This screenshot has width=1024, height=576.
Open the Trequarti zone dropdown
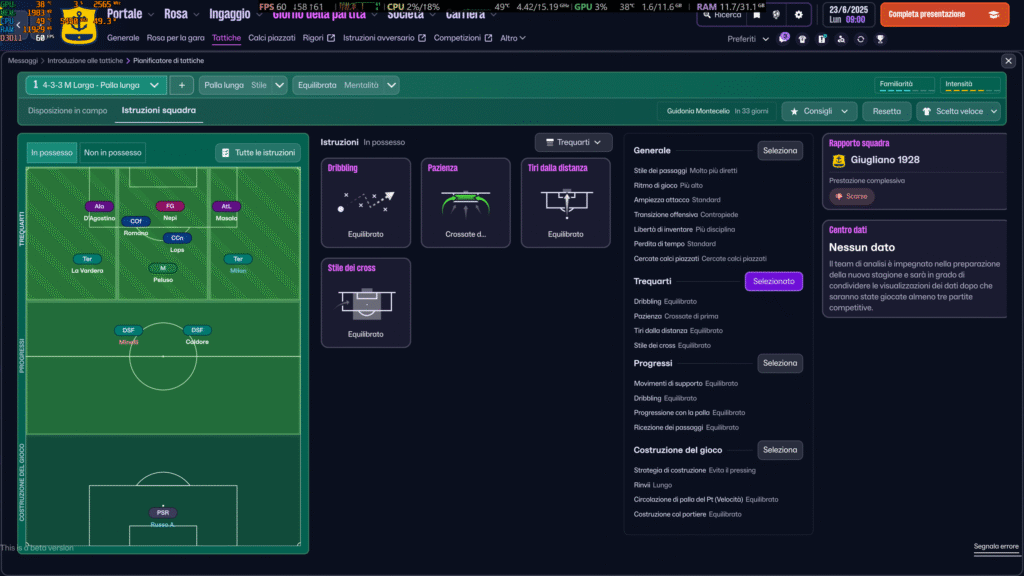pyautogui.click(x=573, y=143)
